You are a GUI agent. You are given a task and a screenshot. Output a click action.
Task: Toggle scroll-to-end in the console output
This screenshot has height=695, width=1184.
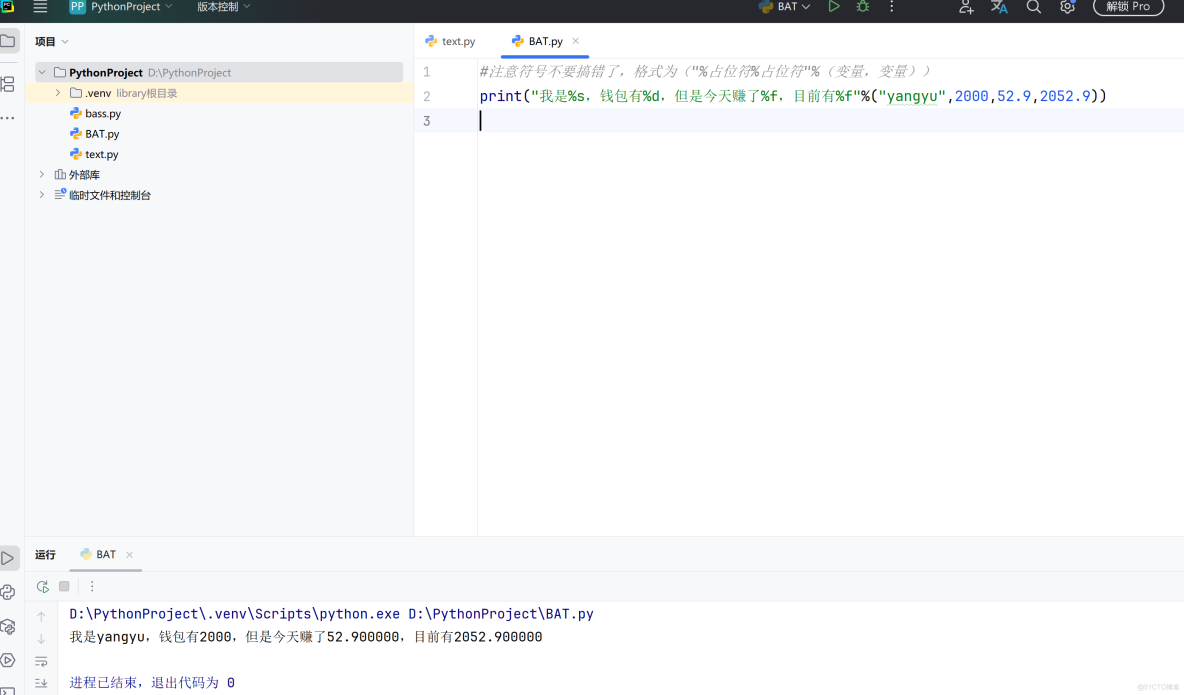(41, 683)
